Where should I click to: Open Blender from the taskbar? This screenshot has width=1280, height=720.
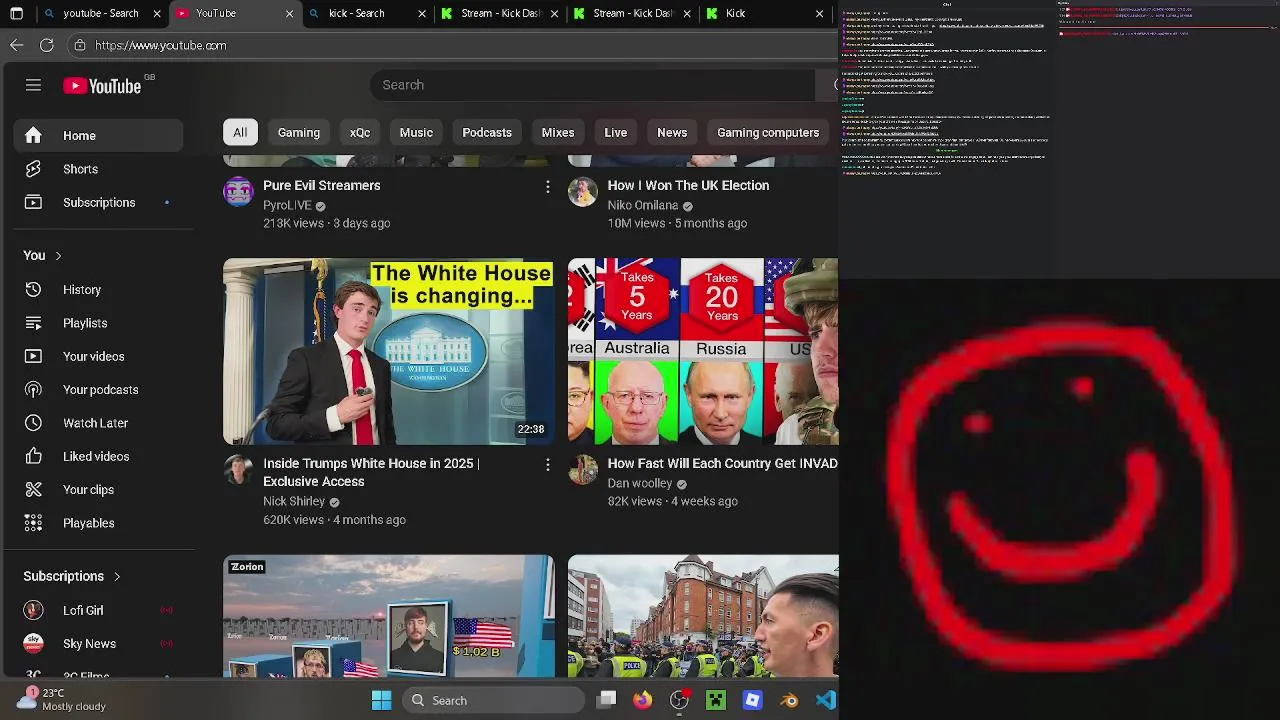point(789,700)
